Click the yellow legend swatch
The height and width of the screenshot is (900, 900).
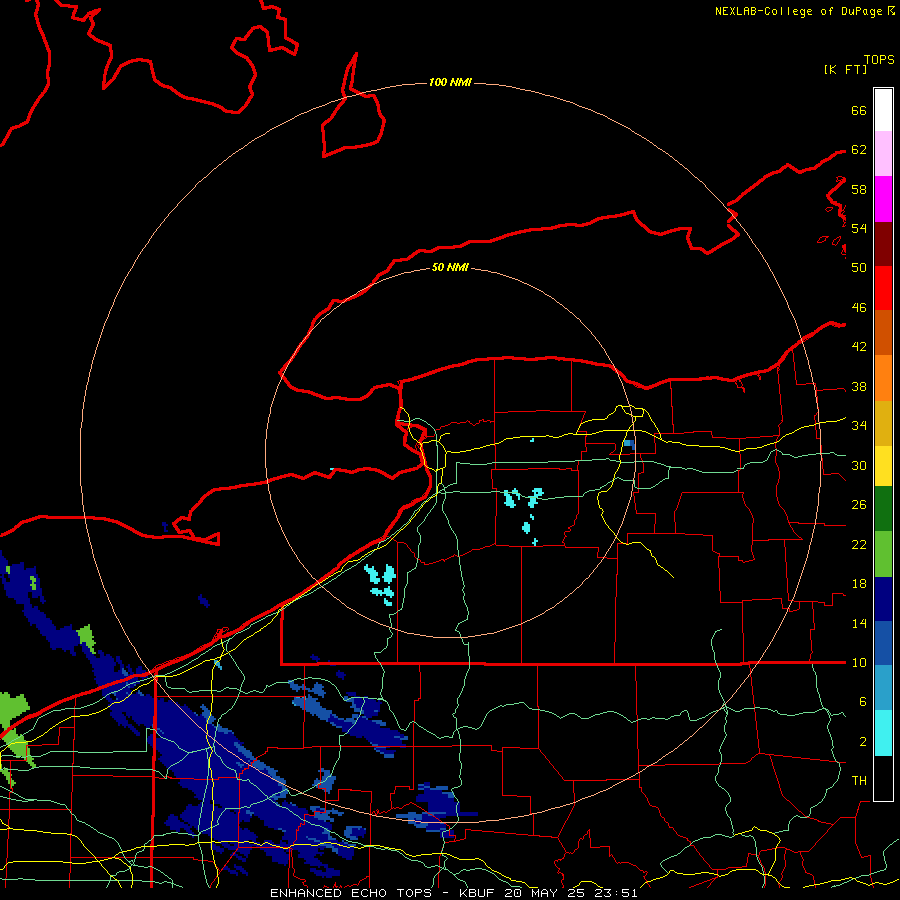pos(883,466)
